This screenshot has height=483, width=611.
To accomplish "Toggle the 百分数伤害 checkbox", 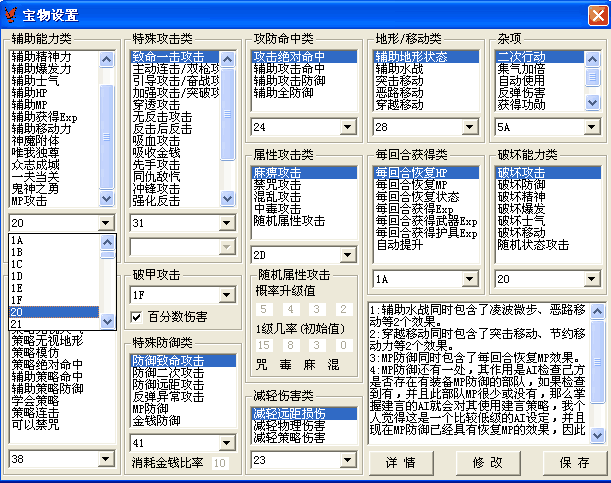I will (138, 317).
